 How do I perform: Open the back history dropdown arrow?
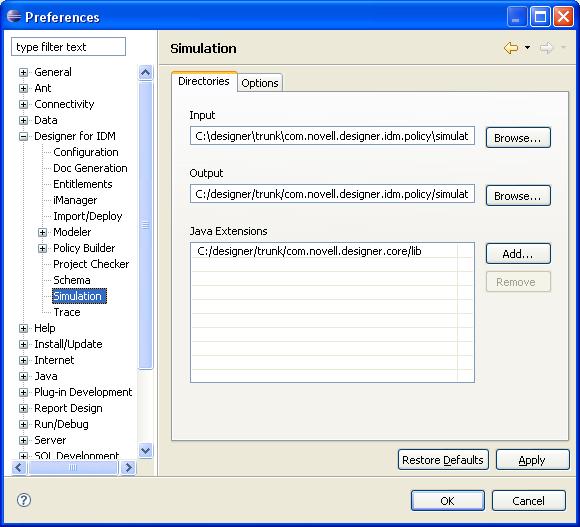click(x=527, y=48)
